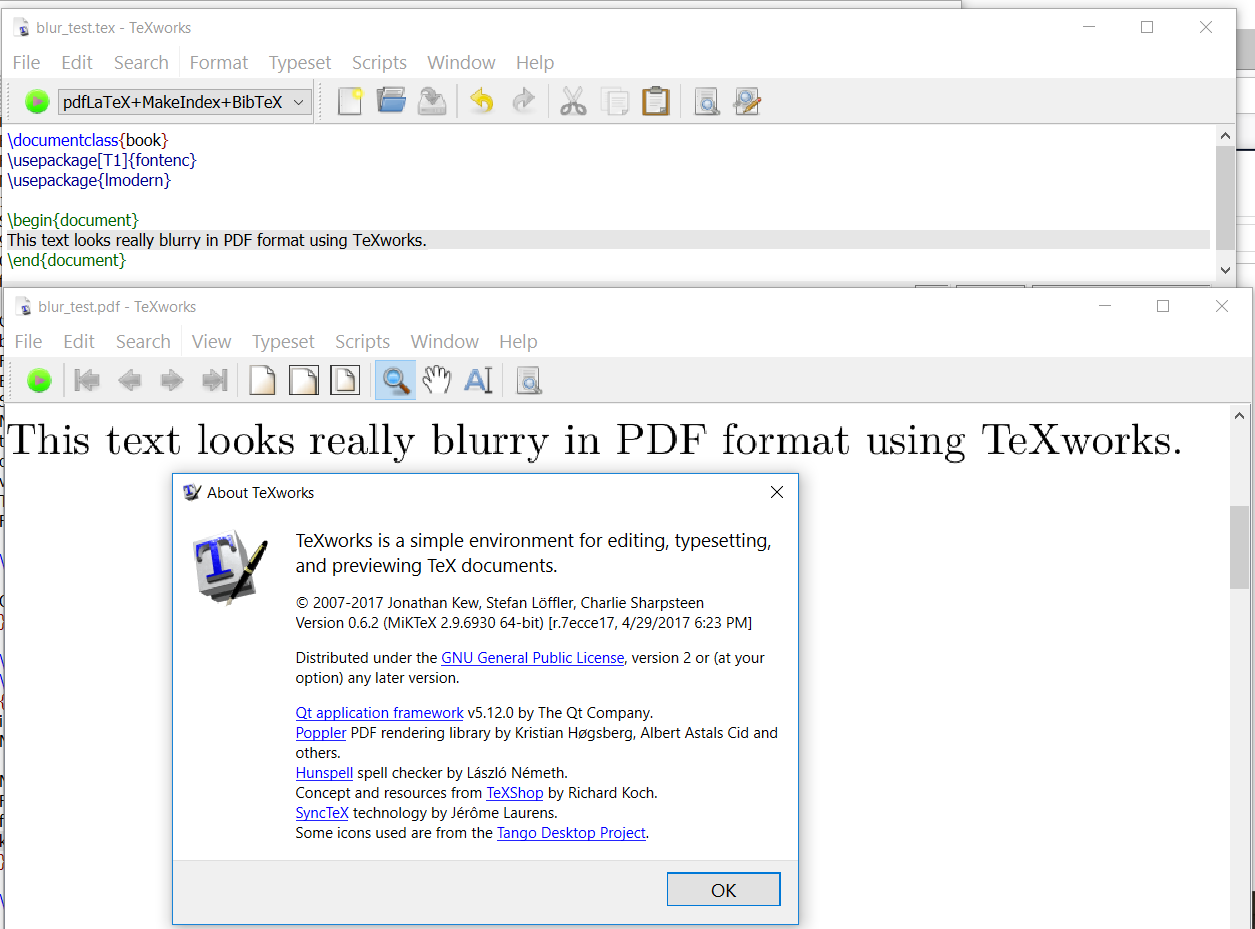
Task: Open the SyncTeX link
Action: pyautogui.click(x=322, y=813)
